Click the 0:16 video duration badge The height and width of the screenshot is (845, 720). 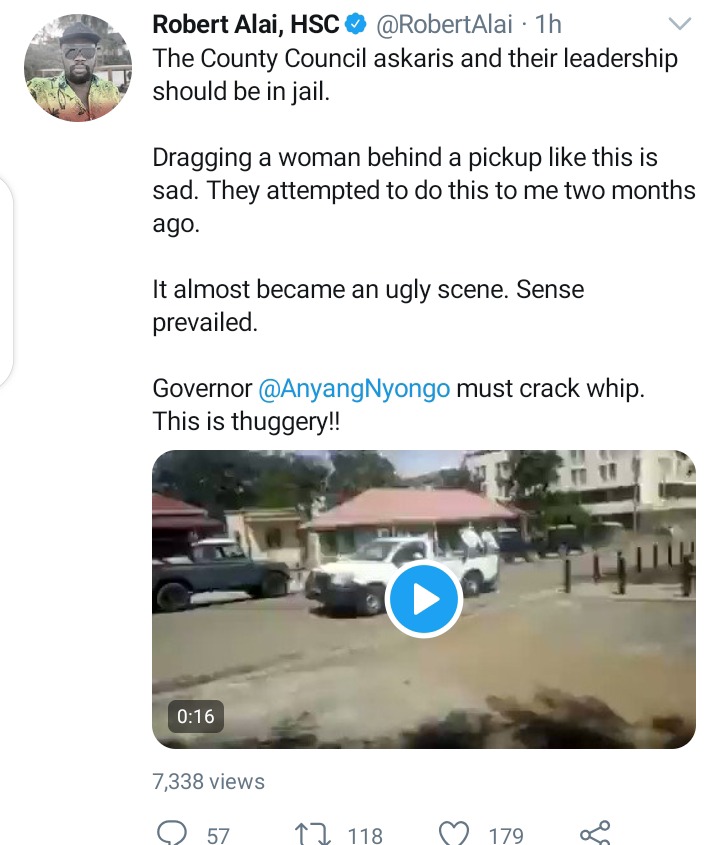coord(196,716)
